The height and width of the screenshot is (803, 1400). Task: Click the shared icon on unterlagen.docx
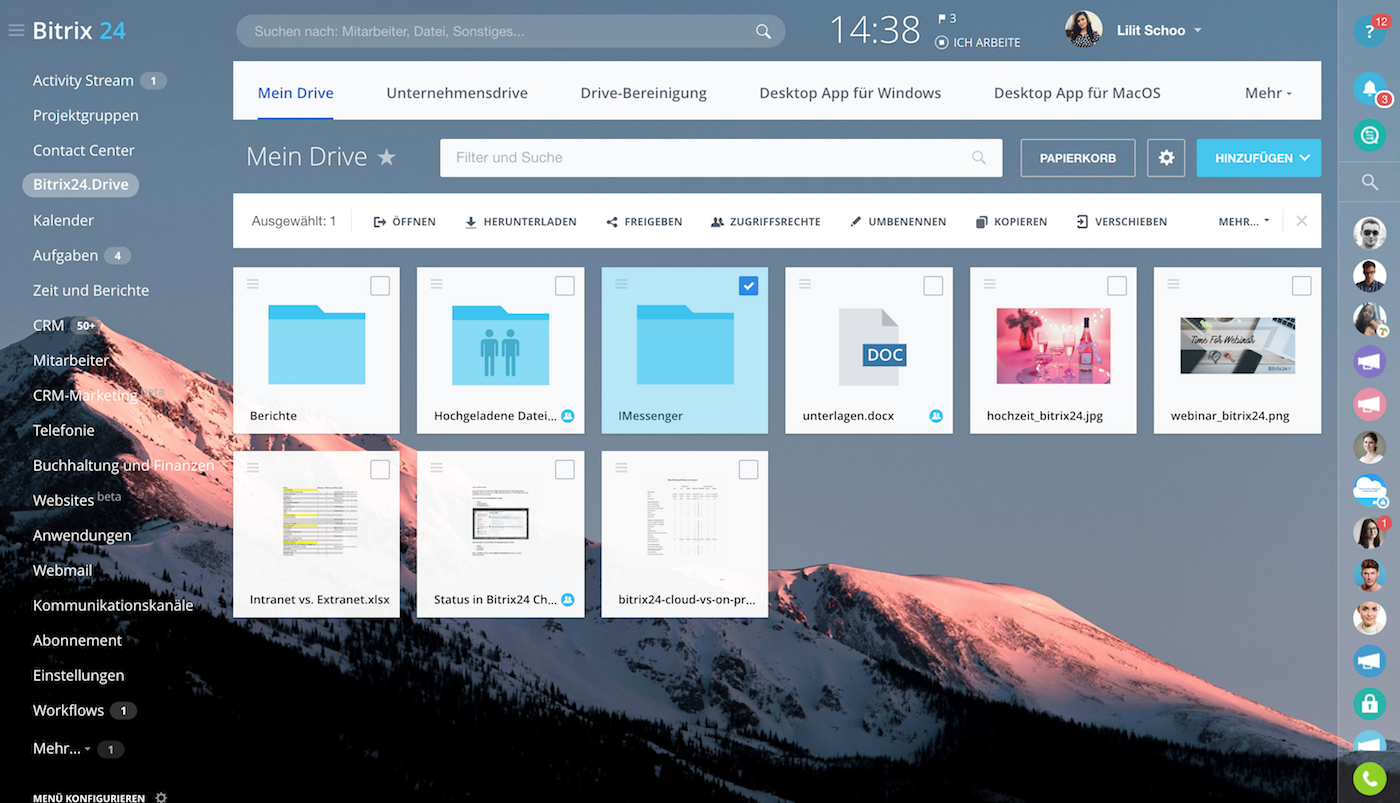click(936, 416)
